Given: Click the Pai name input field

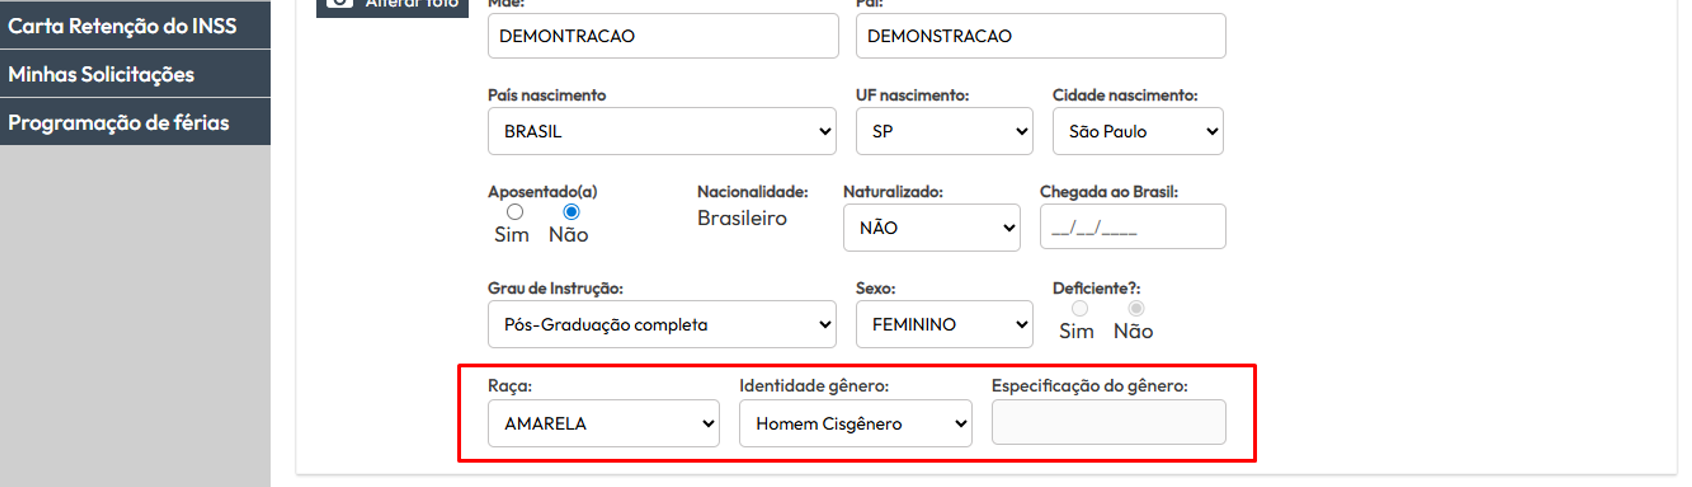Looking at the screenshot, I should coord(1040,36).
